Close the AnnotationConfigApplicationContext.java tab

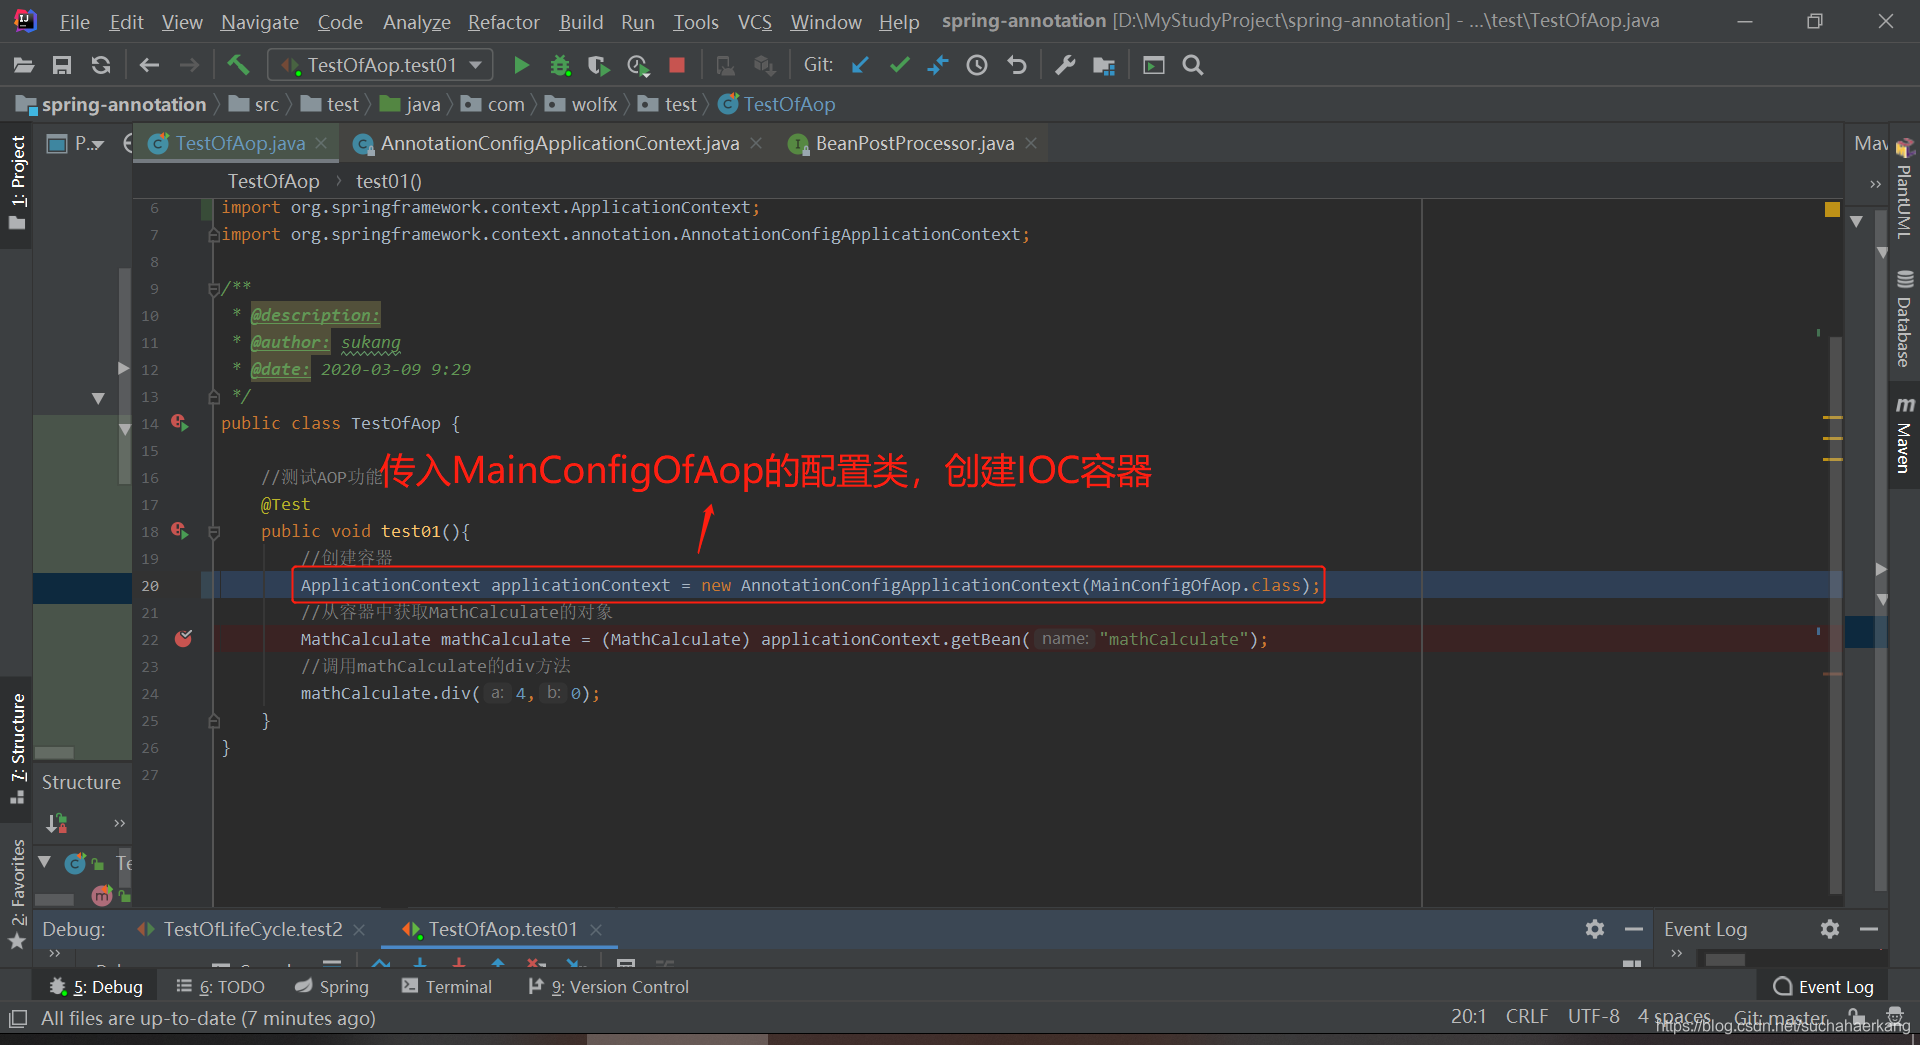[756, 143]
